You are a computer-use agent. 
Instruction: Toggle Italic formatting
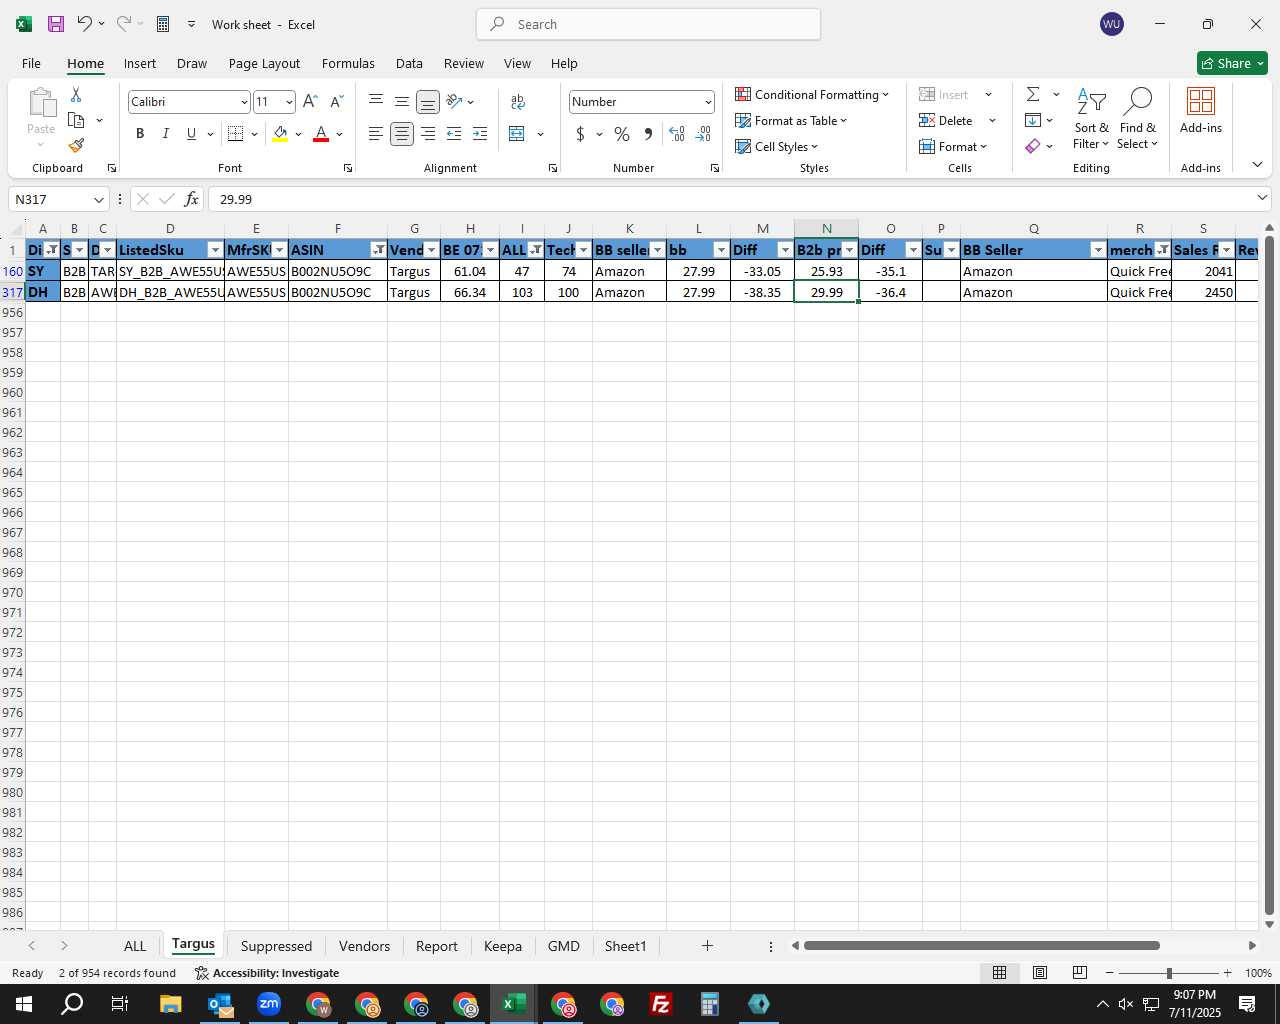165,134
